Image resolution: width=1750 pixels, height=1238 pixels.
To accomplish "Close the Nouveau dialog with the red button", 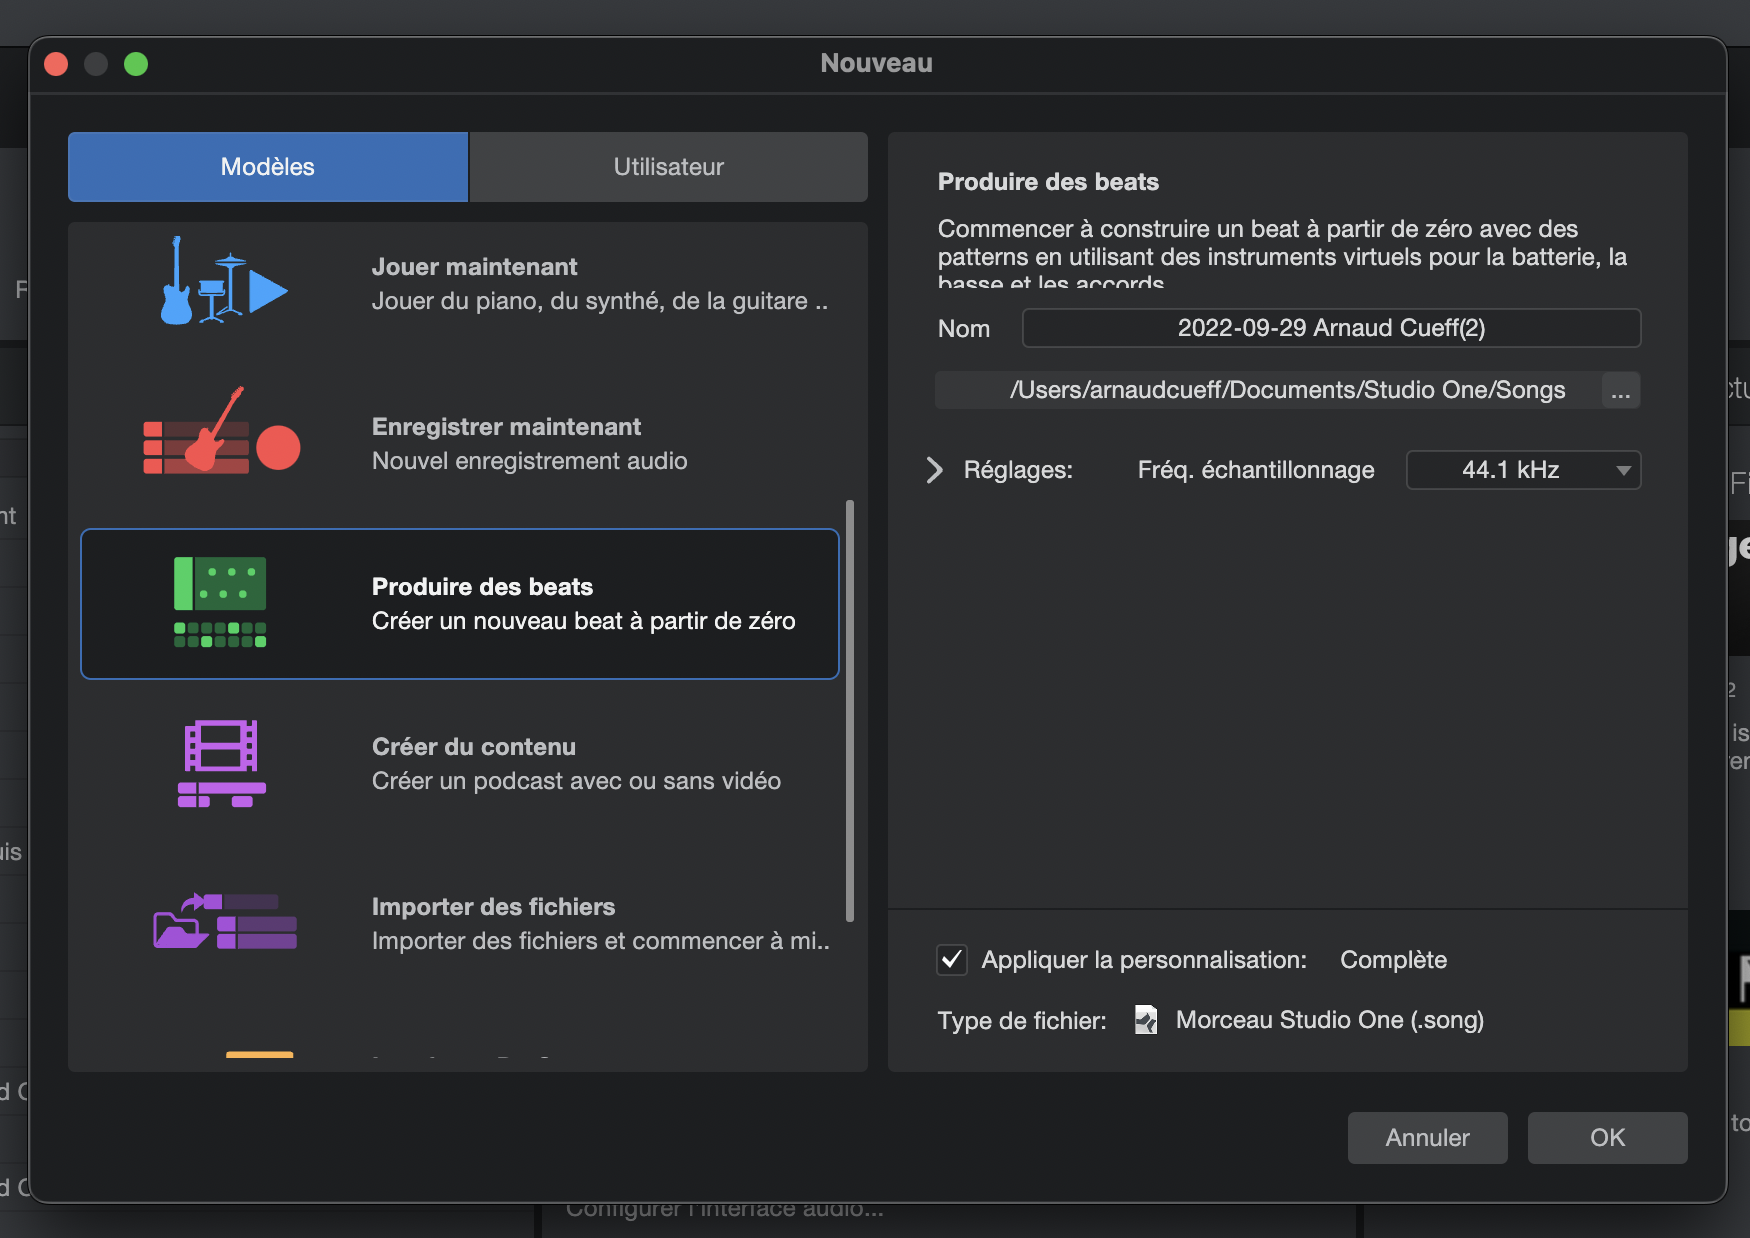I will click(56, 64).
